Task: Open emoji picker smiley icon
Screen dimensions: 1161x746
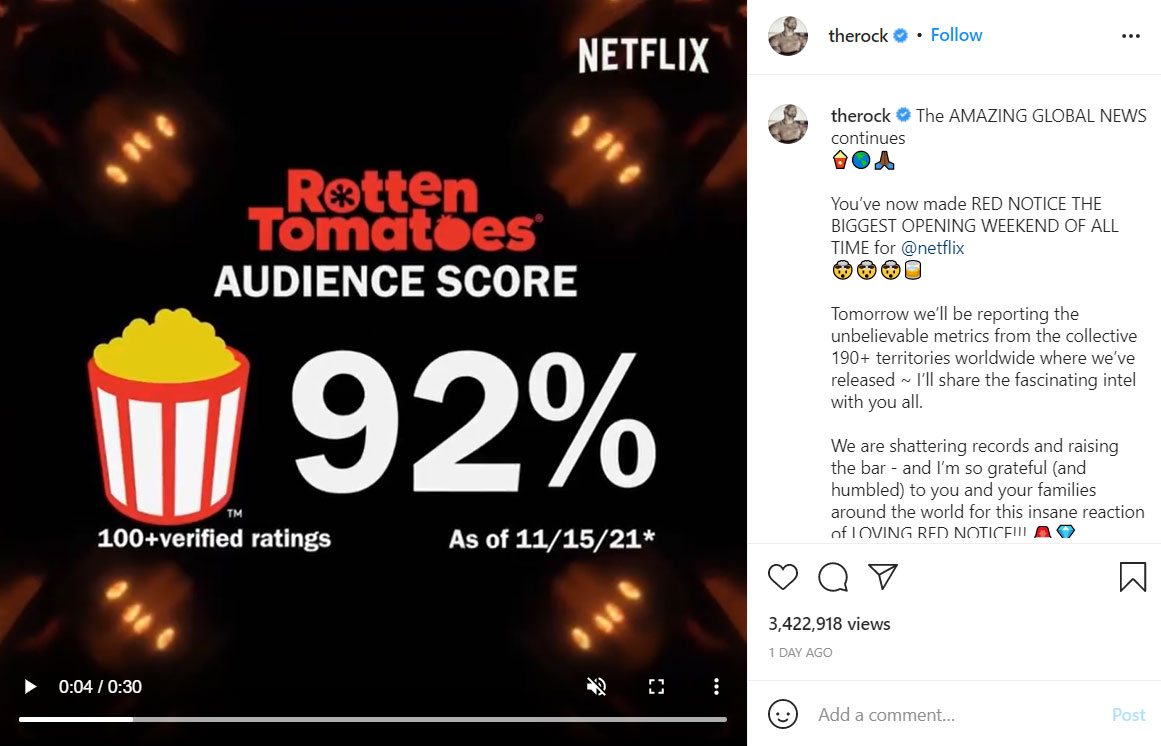Action: (x=783, y=714)
